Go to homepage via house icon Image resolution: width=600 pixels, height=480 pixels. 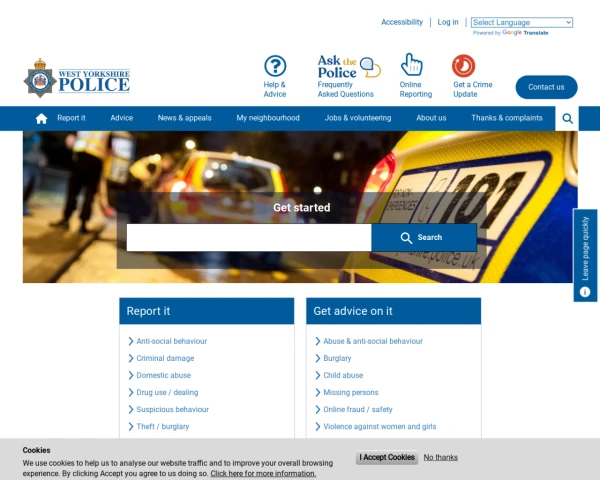(x=41, y=118)
